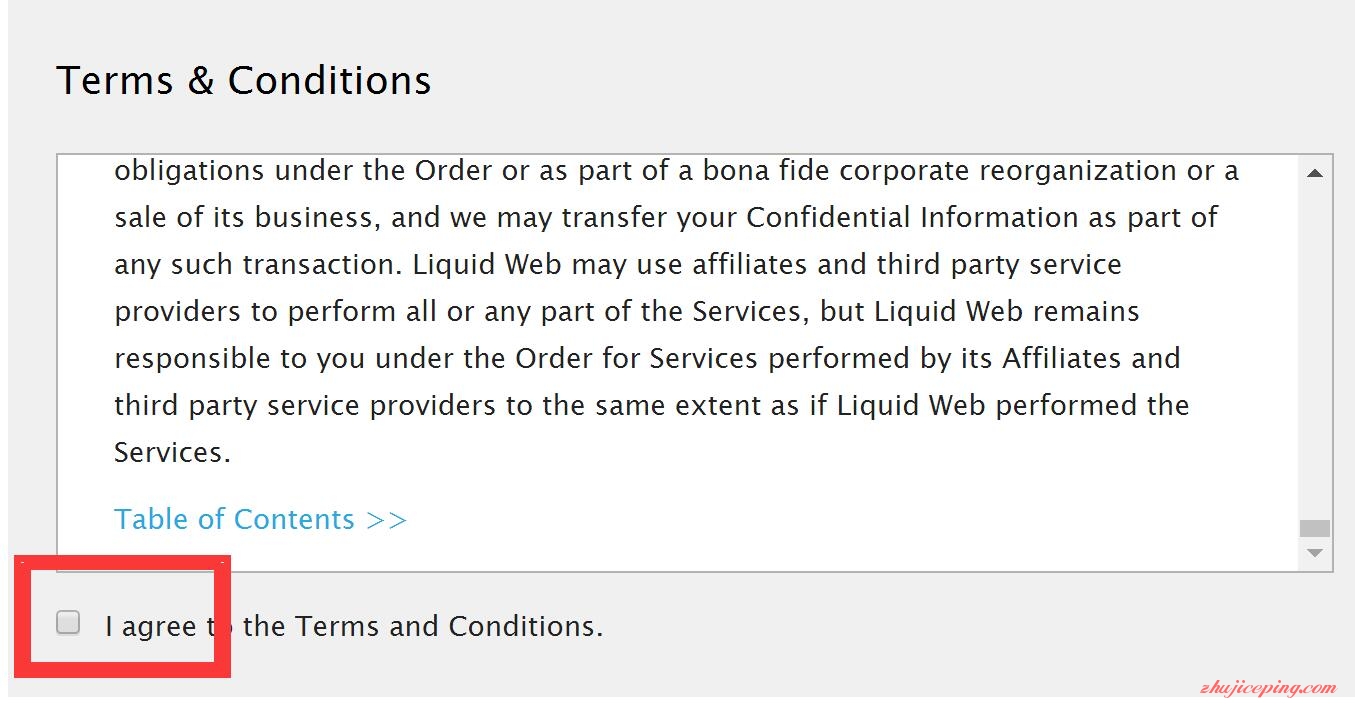Click blank gray area right of agree label
Viewport: 1355px width, 721px height.
tap(950, 627)
